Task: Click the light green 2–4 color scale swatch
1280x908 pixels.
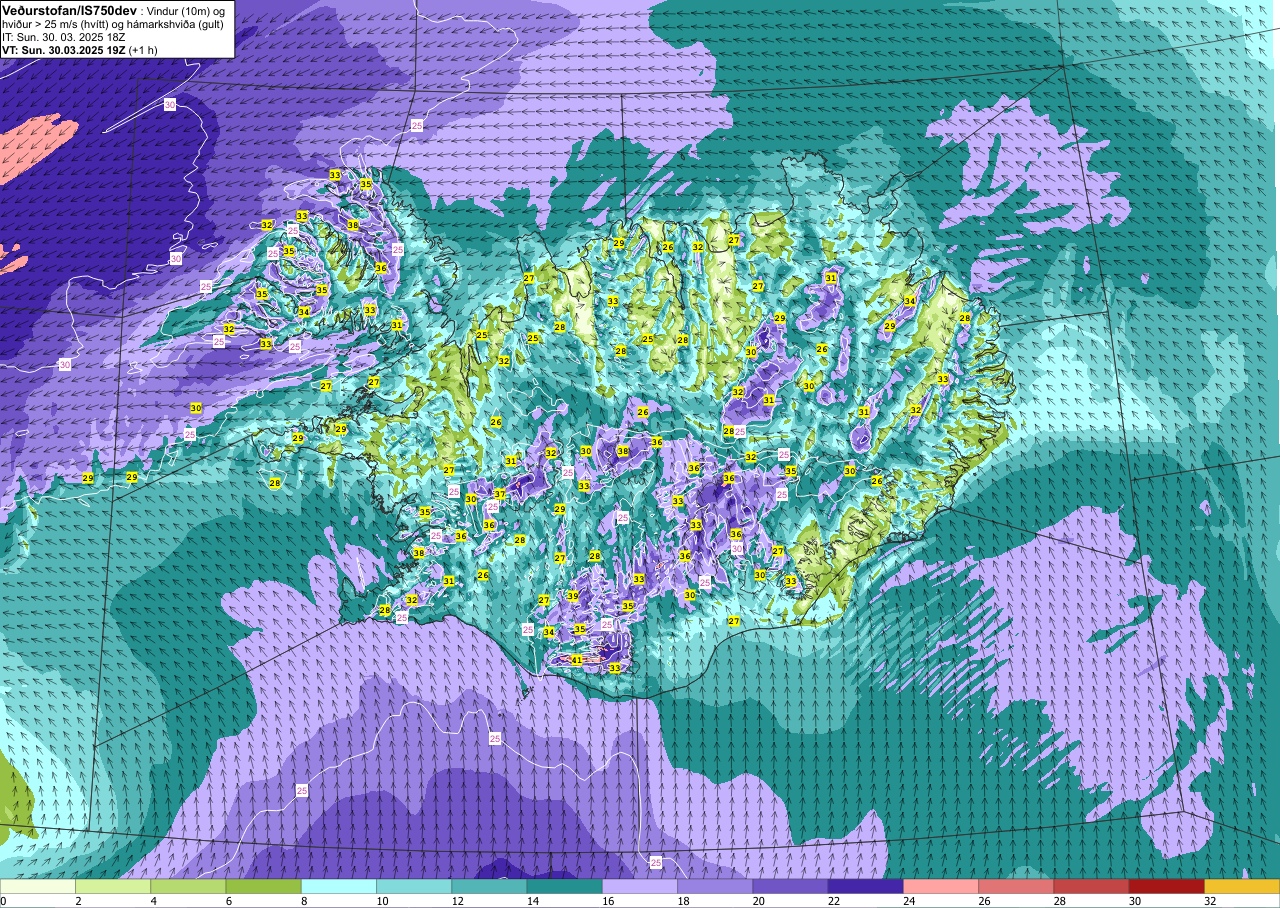Action: tap(113, 886)
